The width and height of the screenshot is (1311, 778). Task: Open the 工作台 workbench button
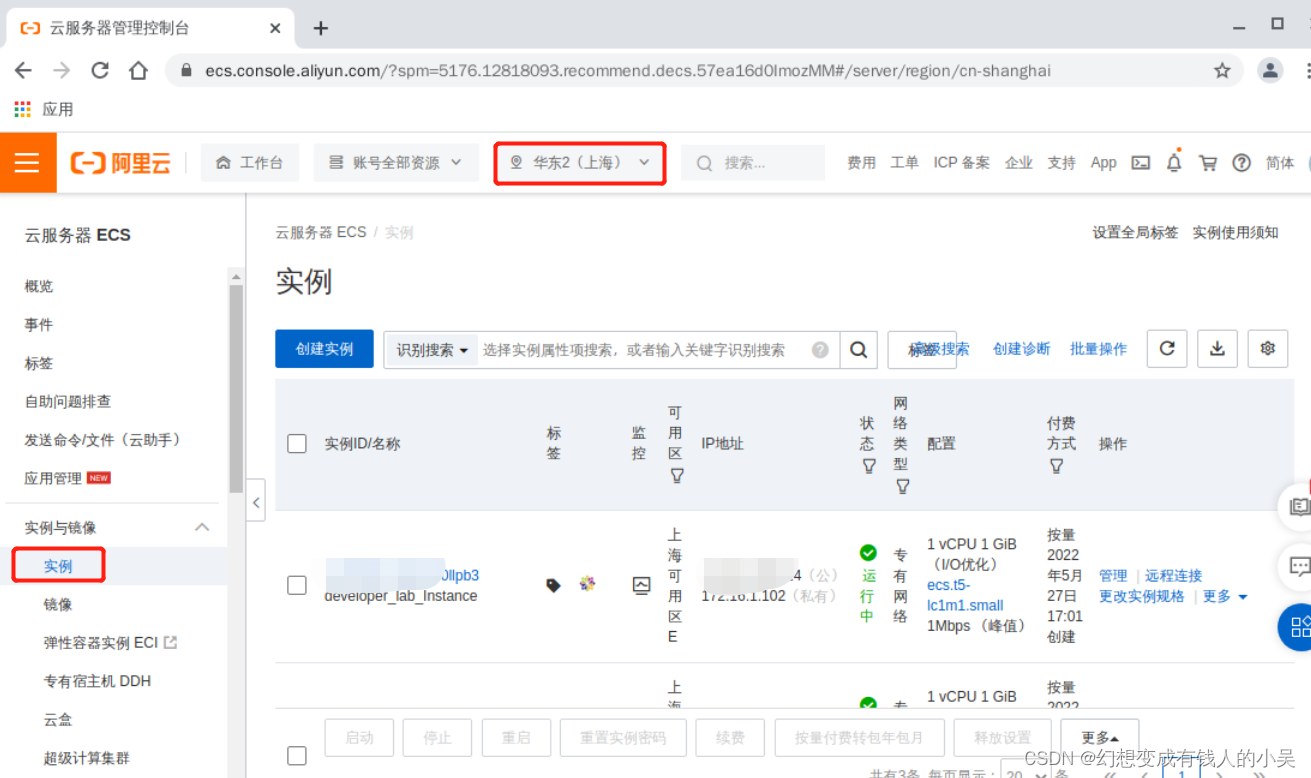tap(250, 162)
